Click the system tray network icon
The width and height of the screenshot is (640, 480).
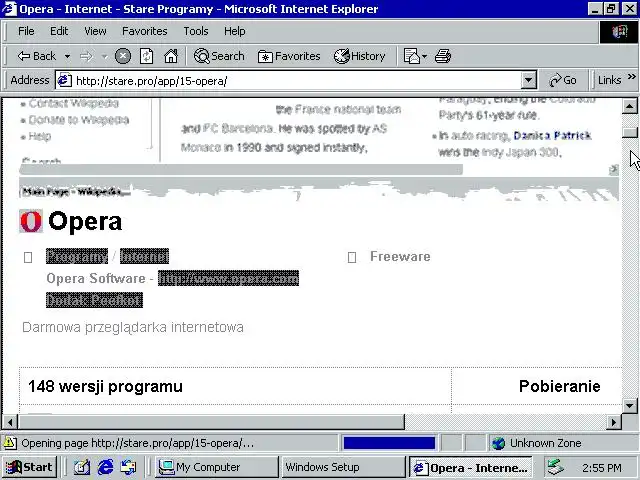click(x=556, y=467)
